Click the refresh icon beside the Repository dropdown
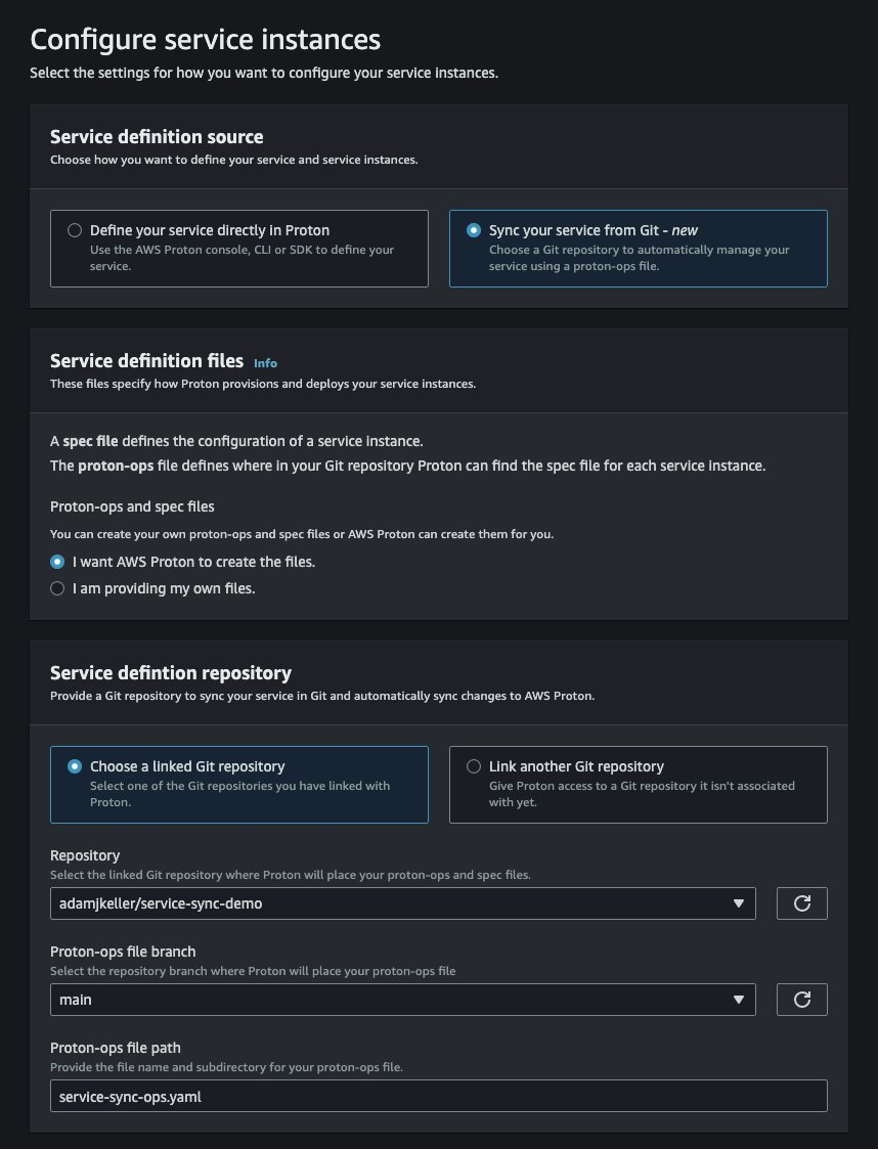The image size is (879, 1150). [801, 903]
